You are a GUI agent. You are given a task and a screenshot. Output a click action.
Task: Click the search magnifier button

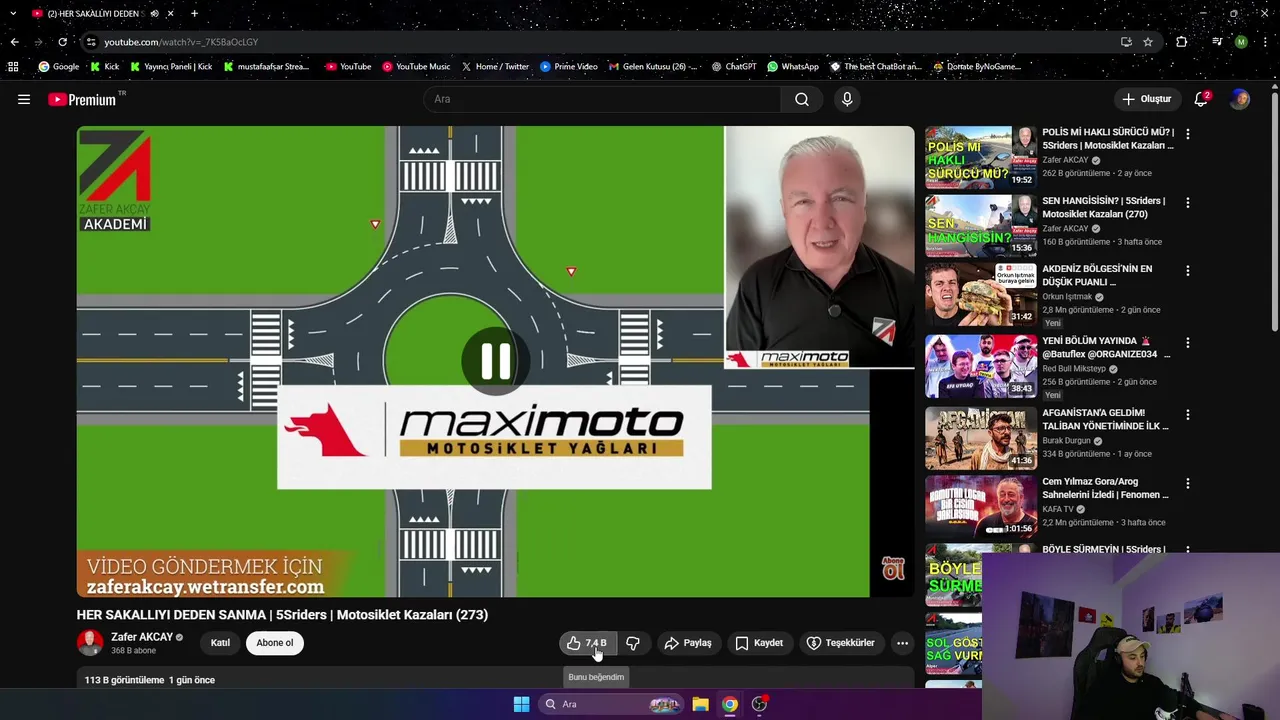coord(802,99)
